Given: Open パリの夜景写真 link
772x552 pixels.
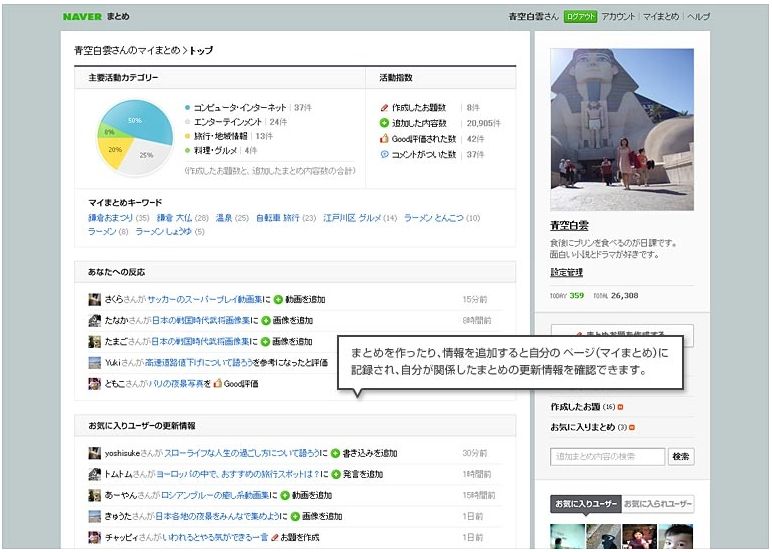Looking at the screenshot, I should pyautogui.click(x=176, y=384).
